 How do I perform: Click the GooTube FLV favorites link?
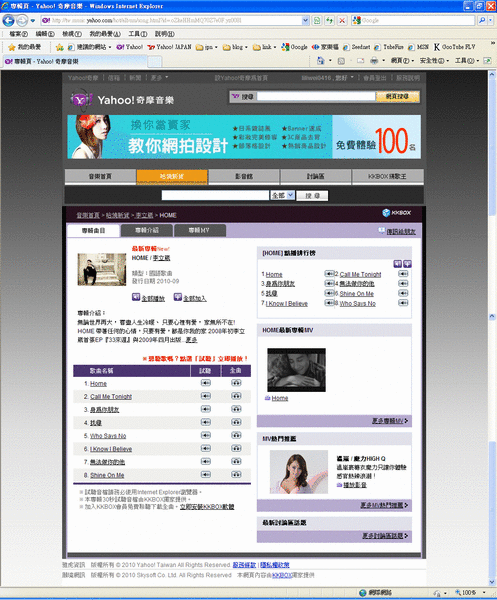click(455, 47)
